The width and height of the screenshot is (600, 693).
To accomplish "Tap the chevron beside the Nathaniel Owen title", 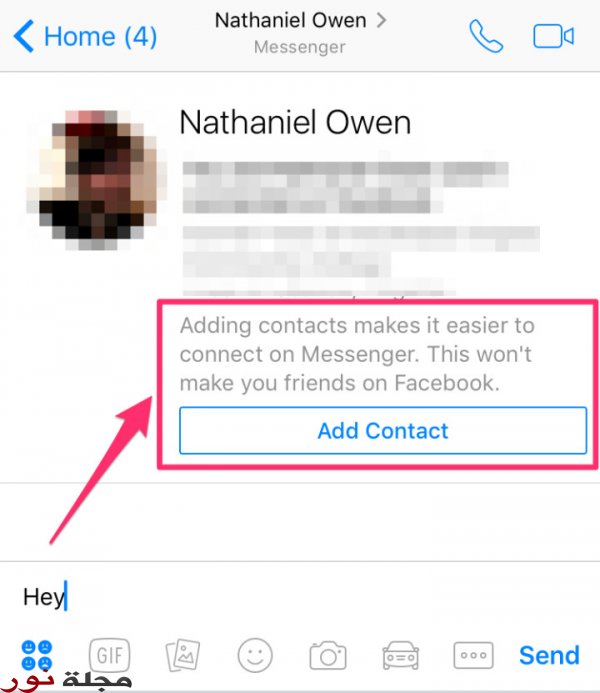I will (x=381, y=20).
